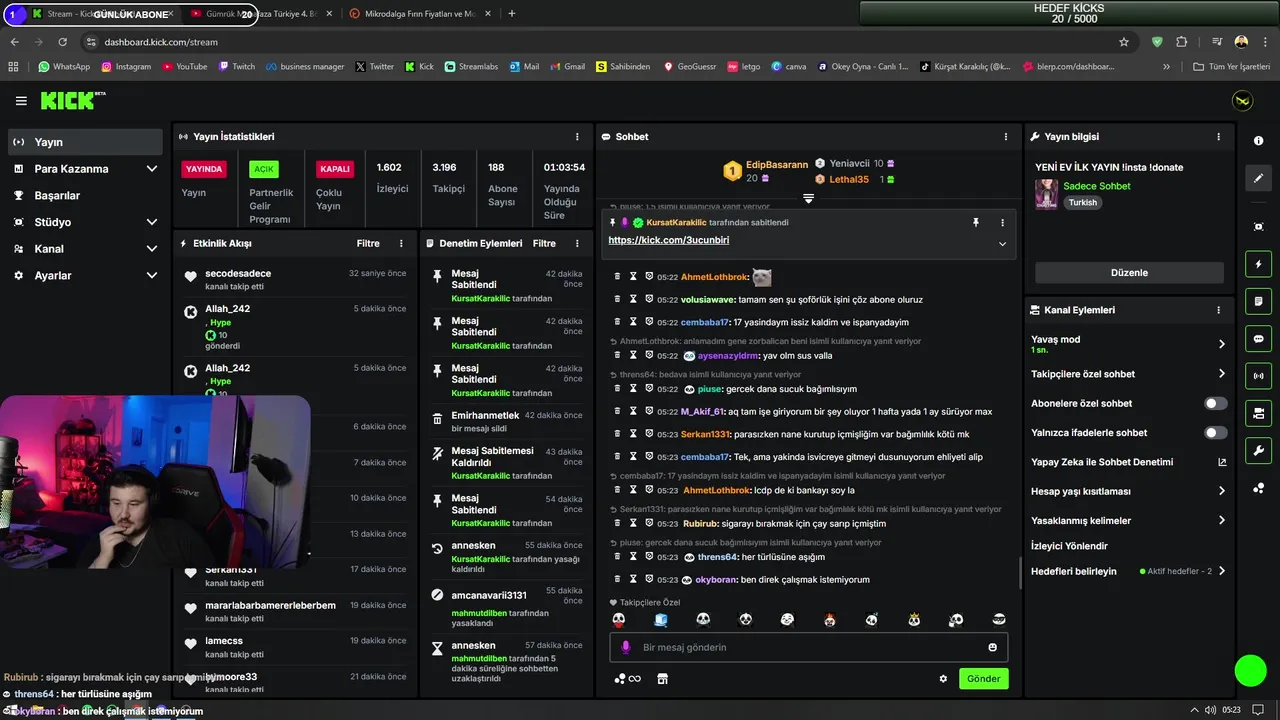Click the browser address bar

coord(600,42)
